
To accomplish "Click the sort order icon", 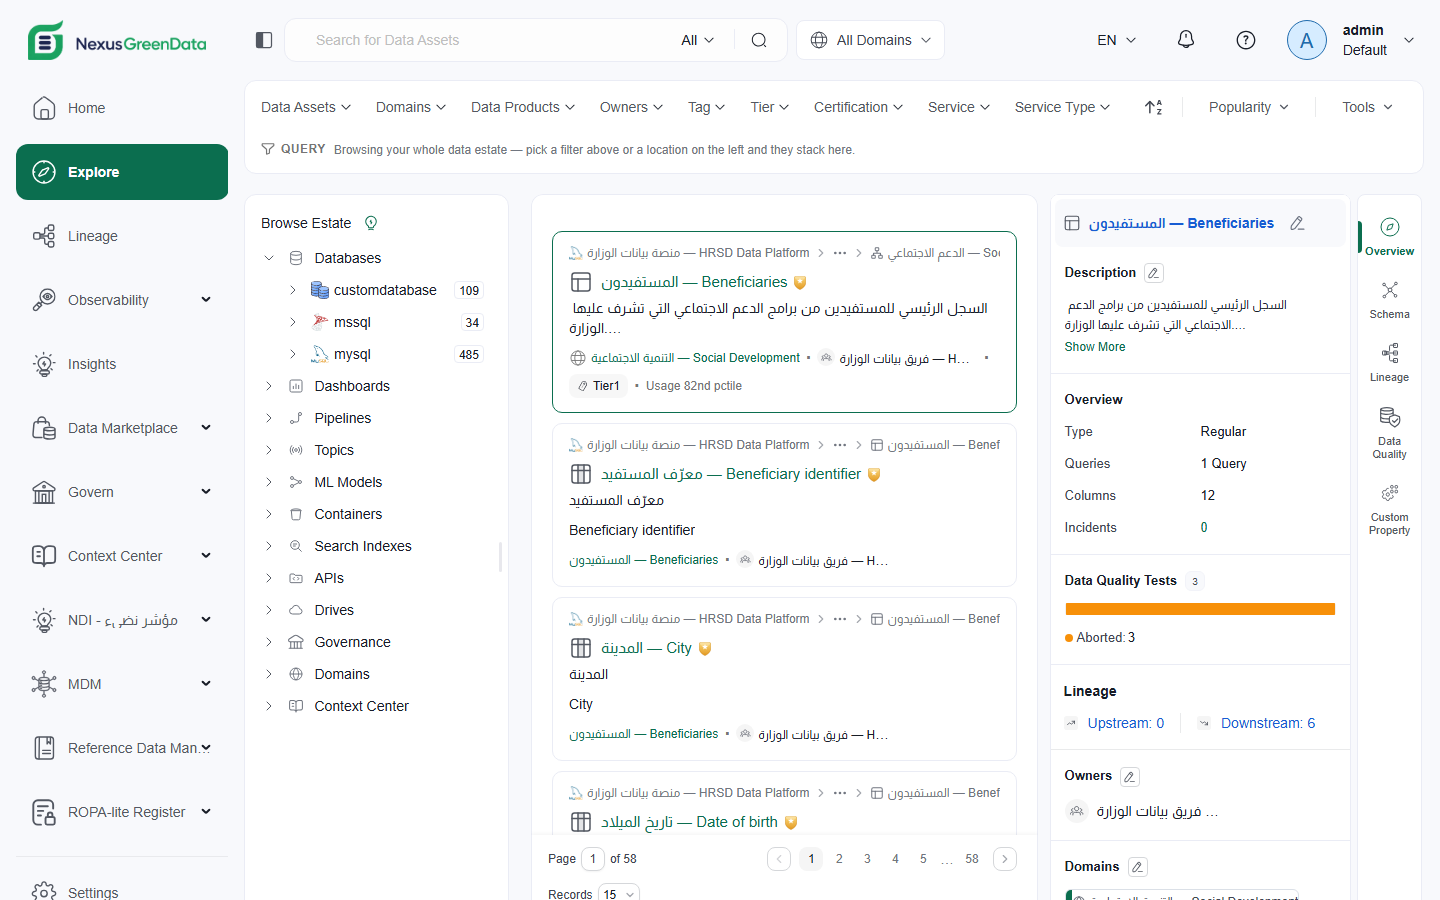I will [x=1154, y=107].
